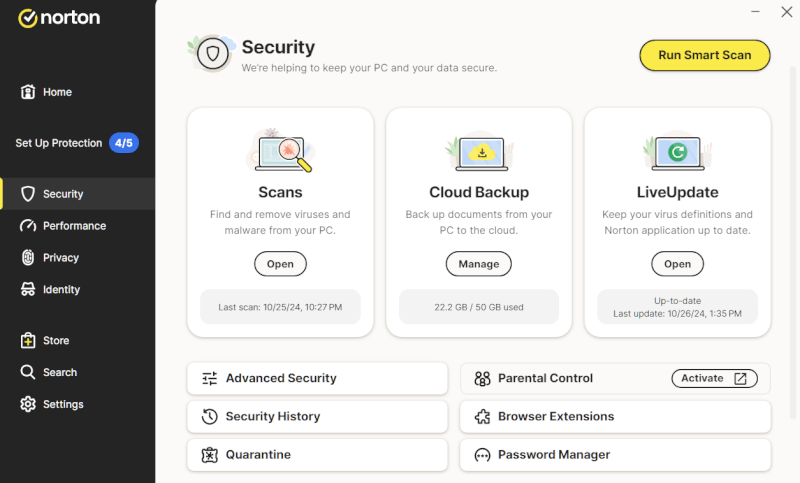This screenshot has height=483, width=800.
Task: Open LiveUpdate with its Open button
Action: [678, 264]
